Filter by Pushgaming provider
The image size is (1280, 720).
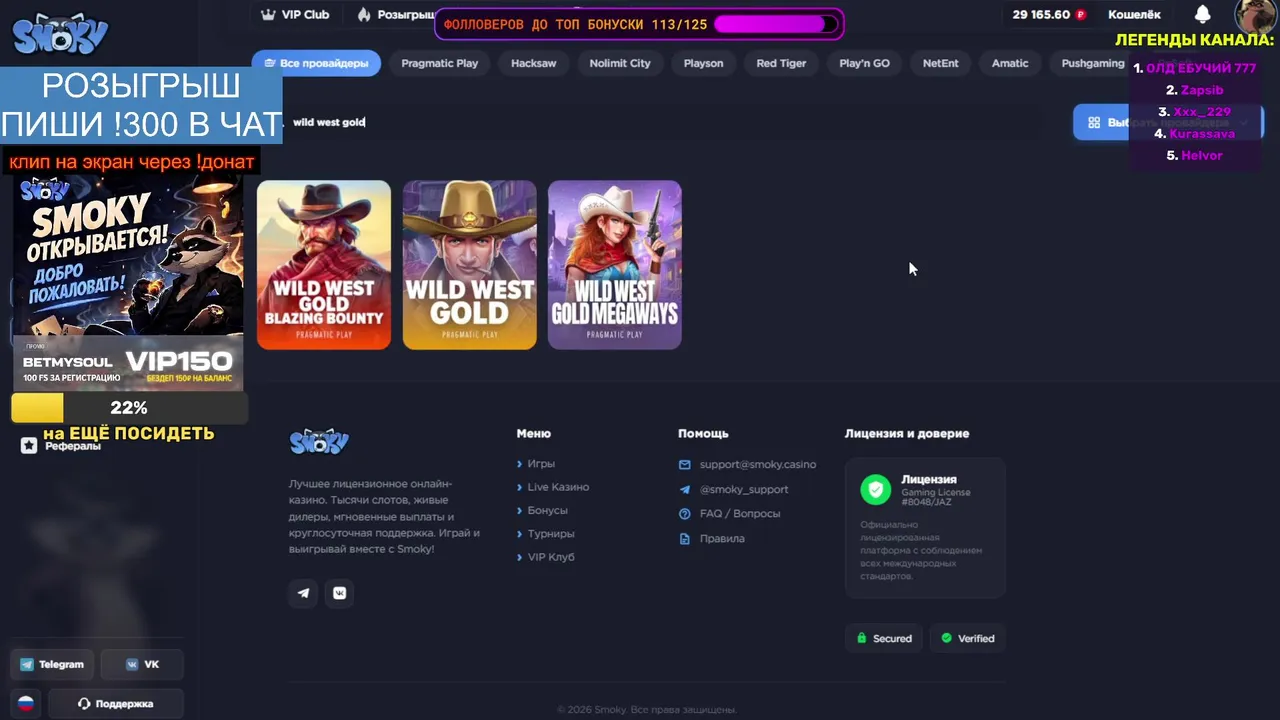pos(1093,63)
